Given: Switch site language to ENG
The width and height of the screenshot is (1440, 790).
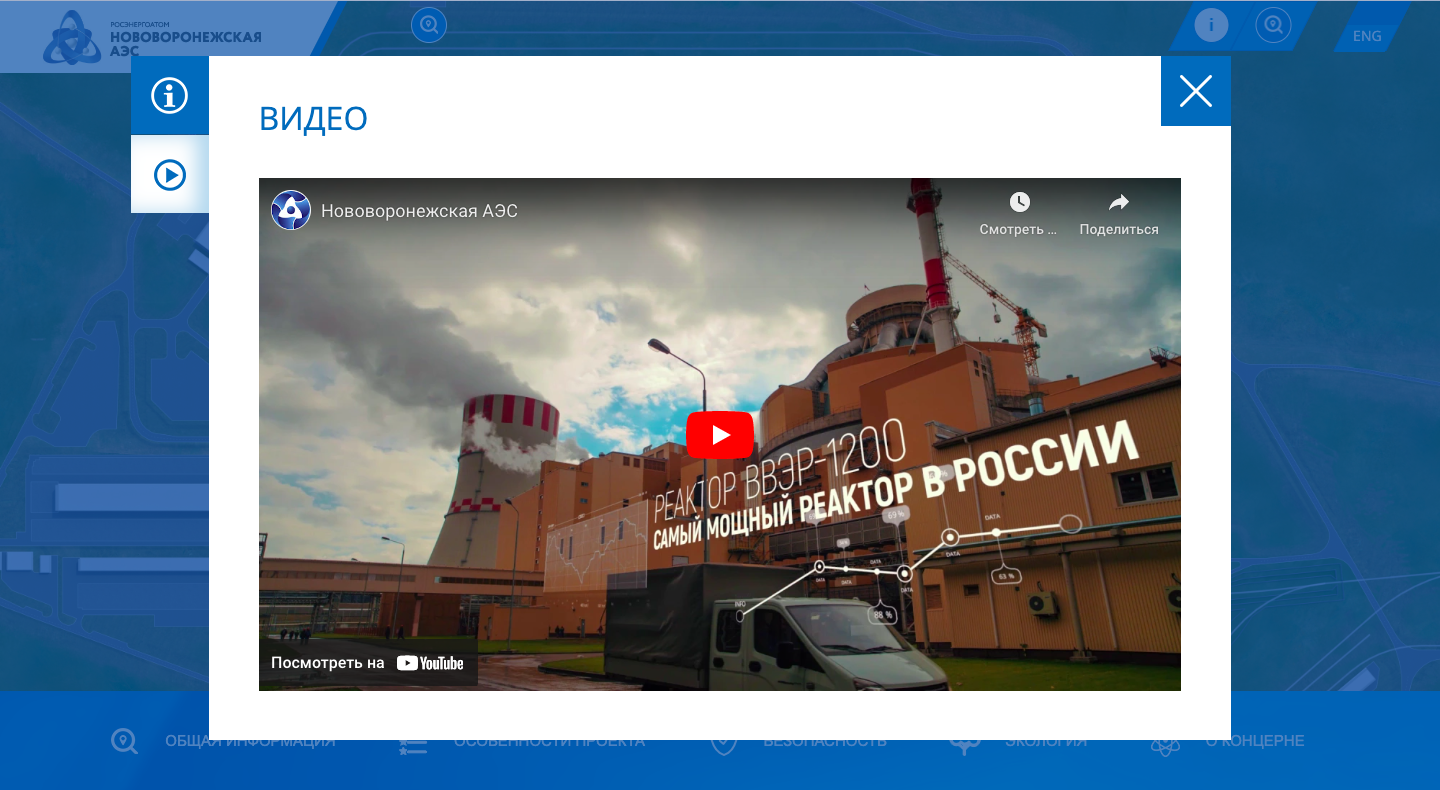Looking at the screenshot, I should click(1366, 36).
